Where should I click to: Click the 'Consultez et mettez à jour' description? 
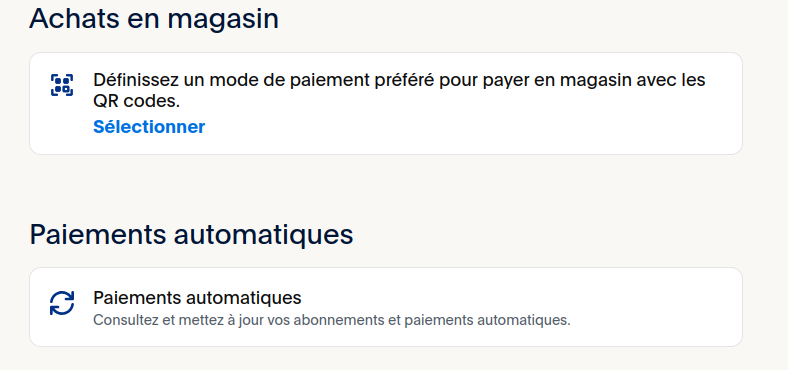point(332,320)
